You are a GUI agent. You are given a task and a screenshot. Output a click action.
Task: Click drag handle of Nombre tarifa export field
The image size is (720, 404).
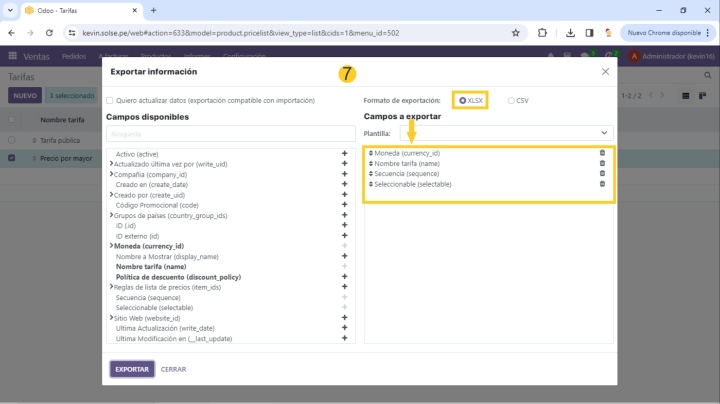pos(371,164)
